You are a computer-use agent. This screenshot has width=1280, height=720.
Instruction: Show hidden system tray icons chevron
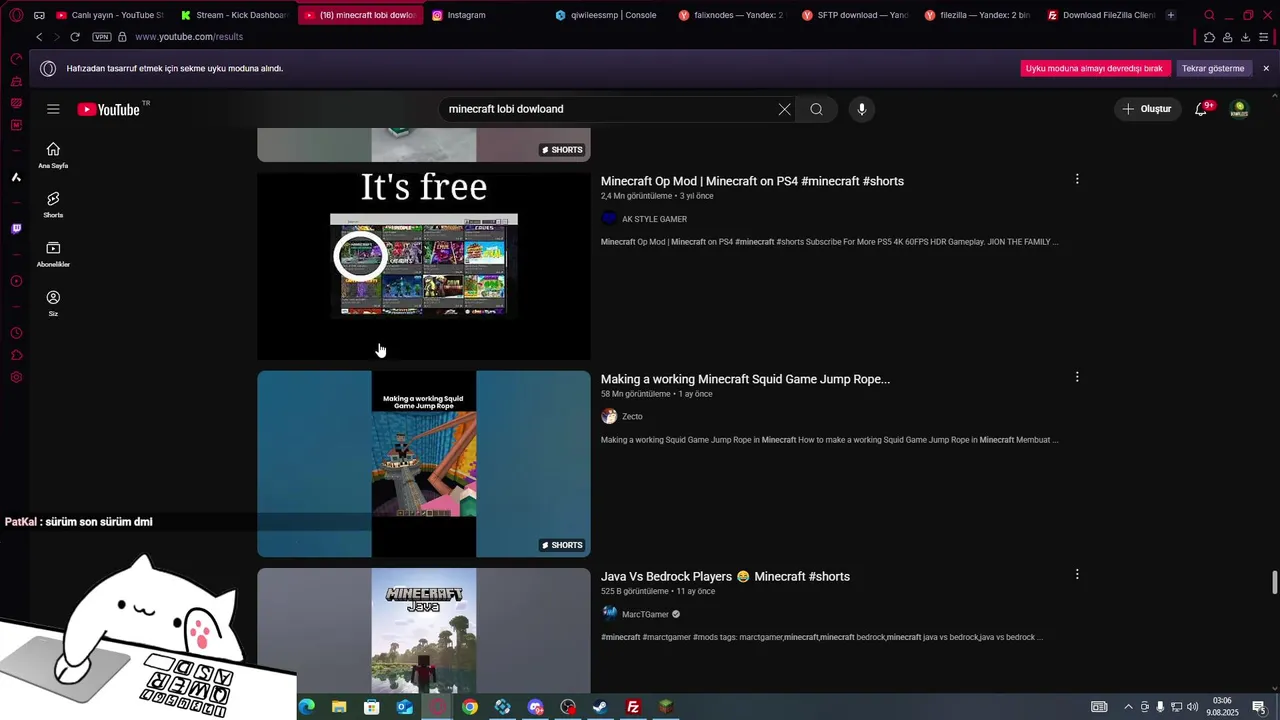click(x=1129, y=707)
